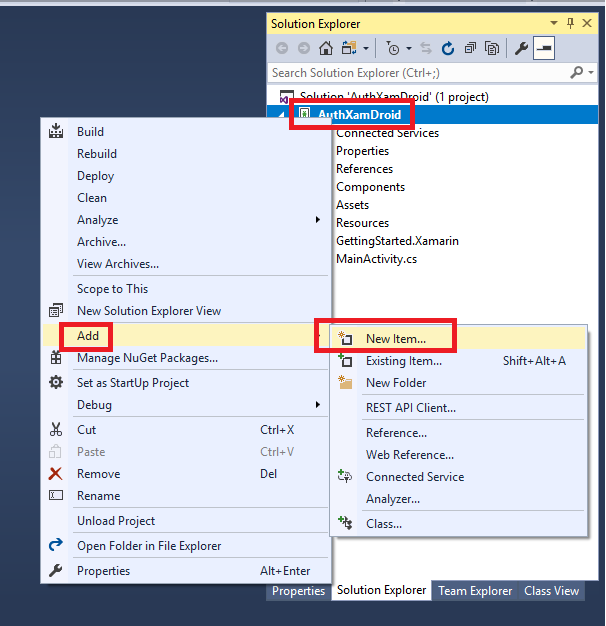Choose Set as StartUp Project

pos(186,382)
